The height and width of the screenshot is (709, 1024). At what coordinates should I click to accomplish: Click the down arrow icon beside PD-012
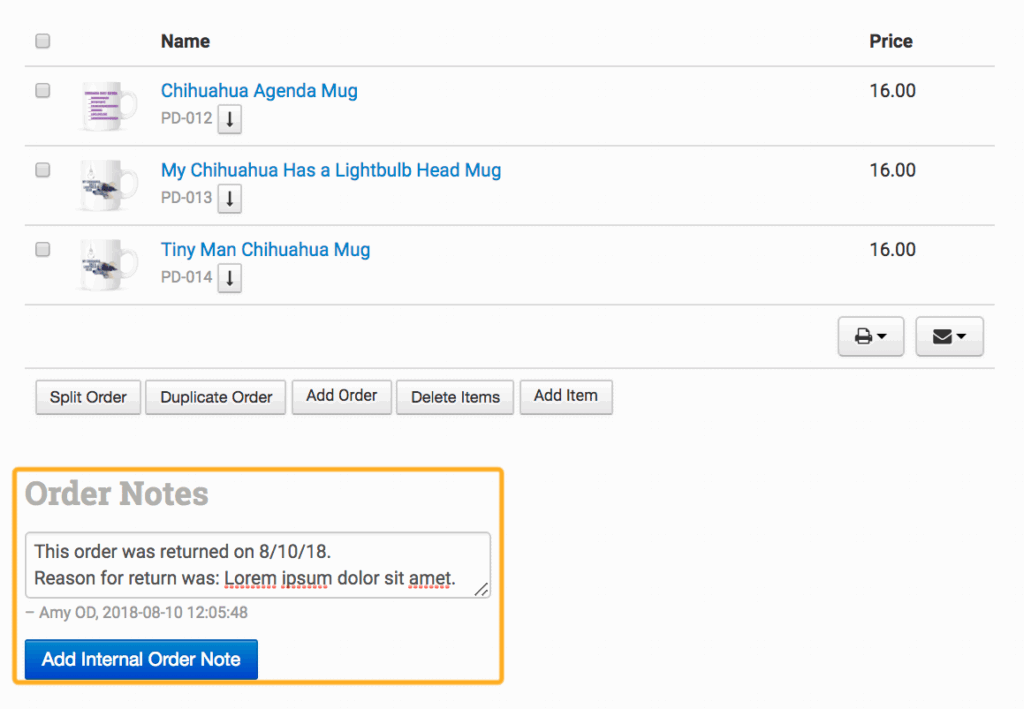point(230,120)
